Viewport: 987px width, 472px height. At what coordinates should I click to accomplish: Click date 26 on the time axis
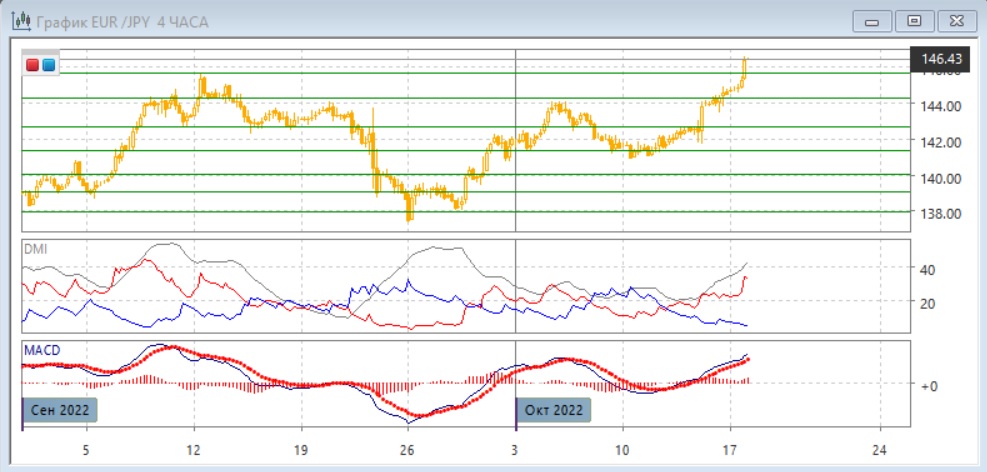tap(406, 448)
